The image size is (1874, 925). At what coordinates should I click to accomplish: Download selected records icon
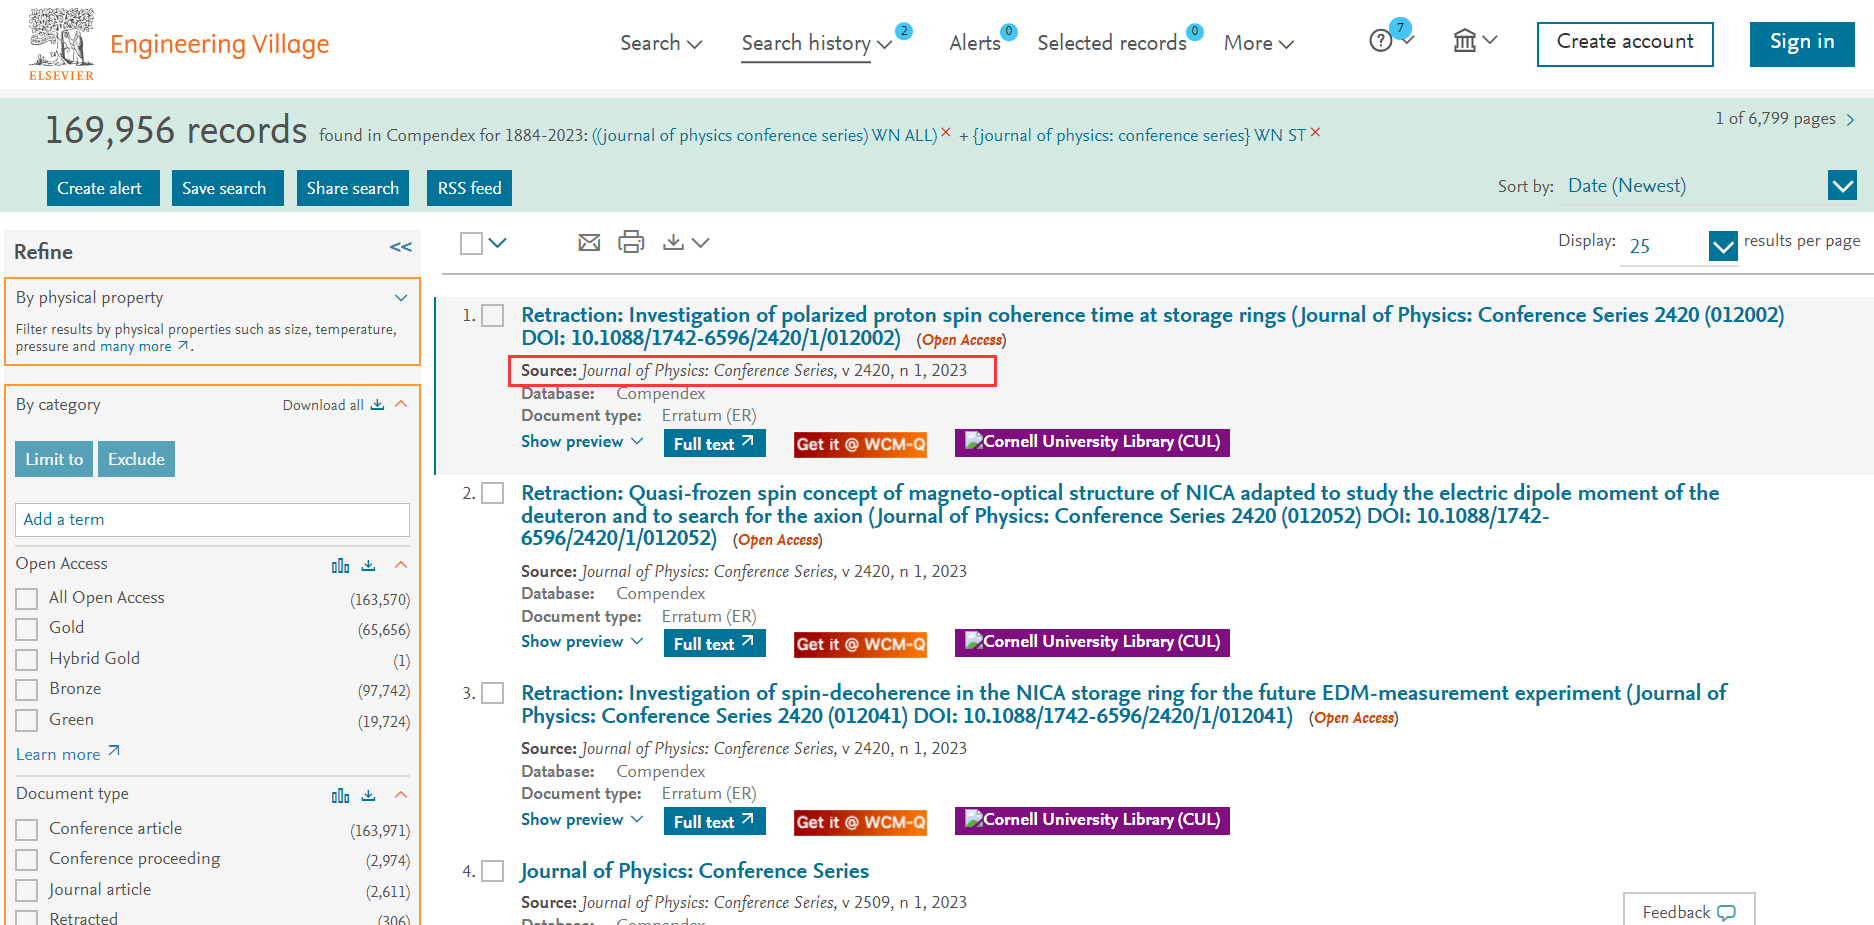tap(674, 242)
